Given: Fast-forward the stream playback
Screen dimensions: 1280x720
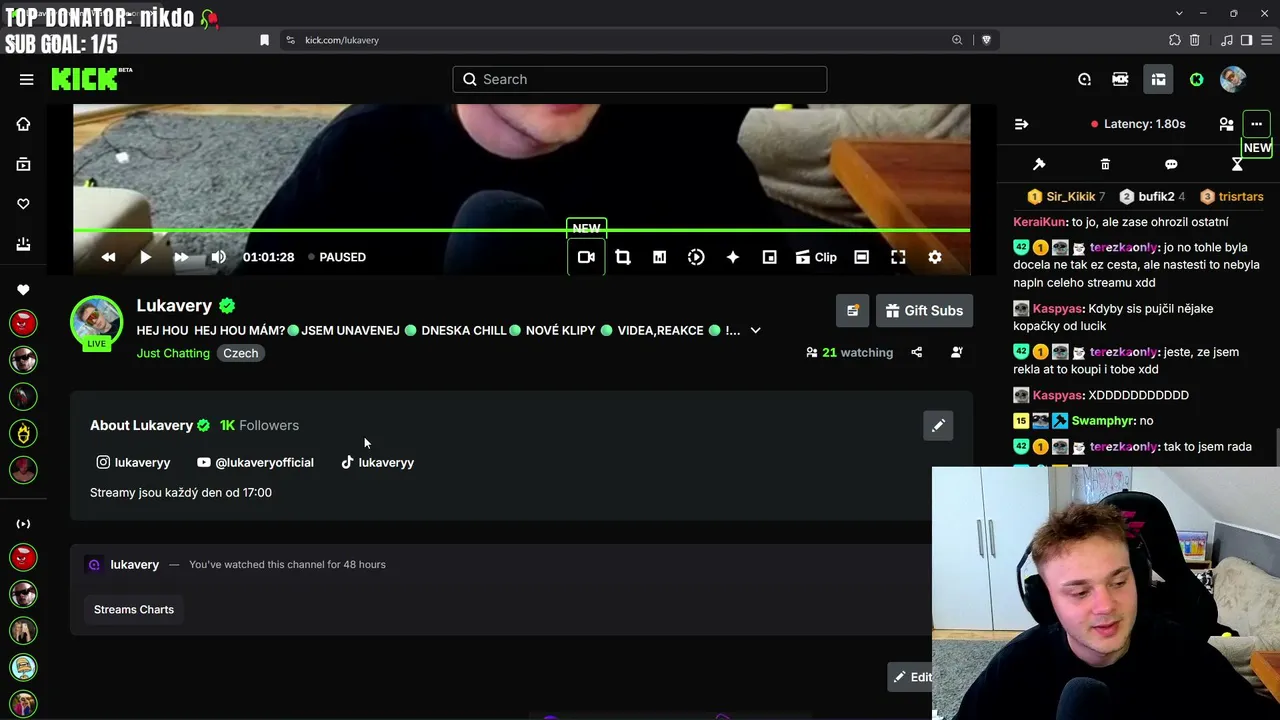Looking at the screenshot, I should [x=181, y=257].
